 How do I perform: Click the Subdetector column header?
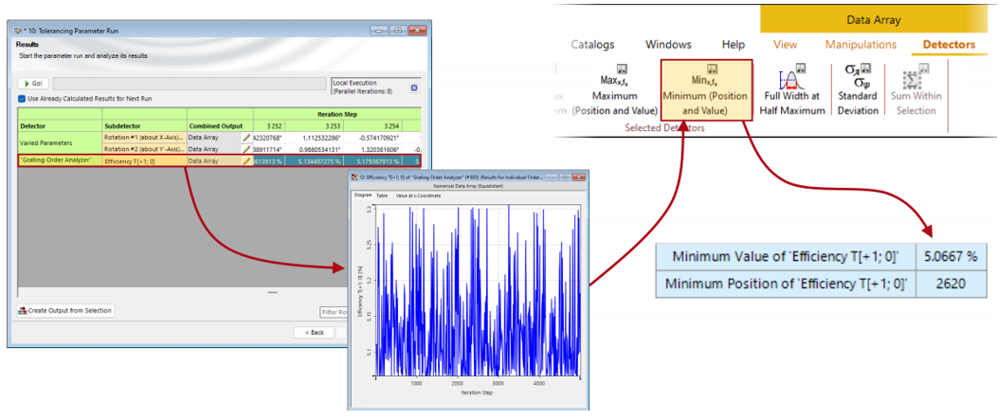(144, 125)
